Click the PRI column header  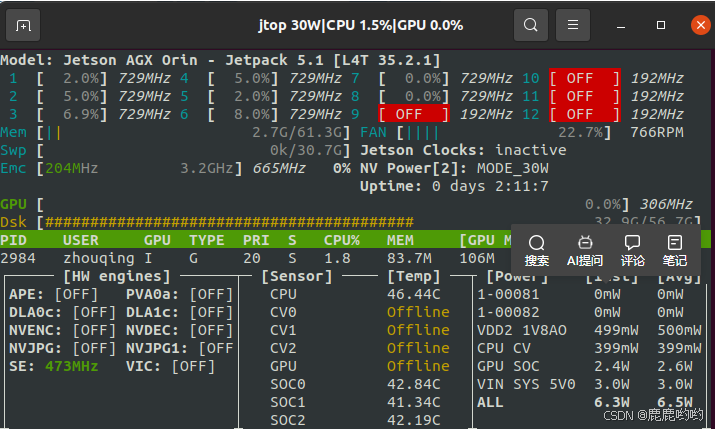(256, 240)
